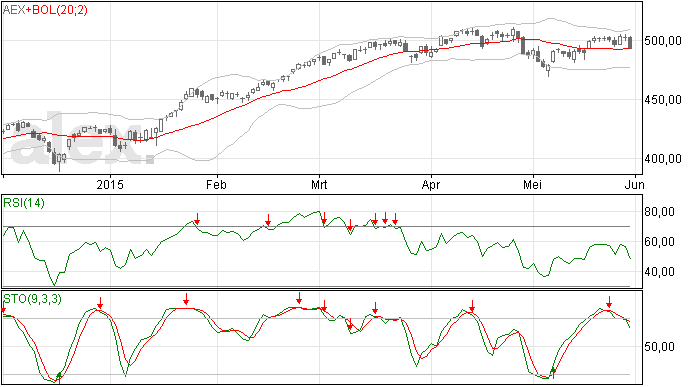The height and width of the screenshot is (387, 690).
Task: Click the Mrt date axis label
Action: [x=319, y=184]
